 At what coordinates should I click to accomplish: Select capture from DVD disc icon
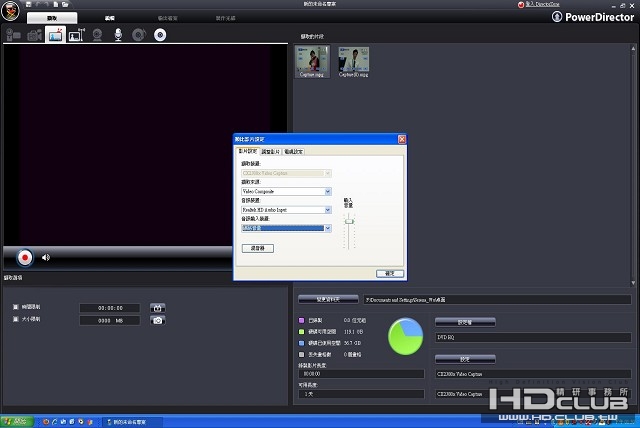click(x=159, y=35)
